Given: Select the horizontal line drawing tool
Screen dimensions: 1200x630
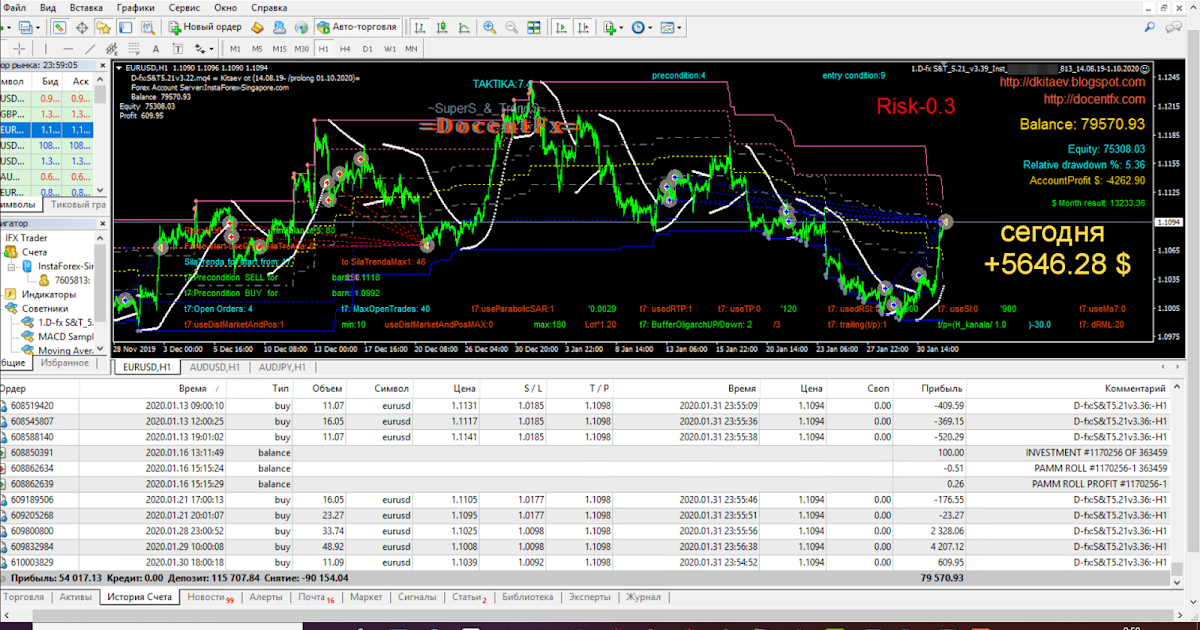Looking at the screenshot, I should [x=70, y=48].
